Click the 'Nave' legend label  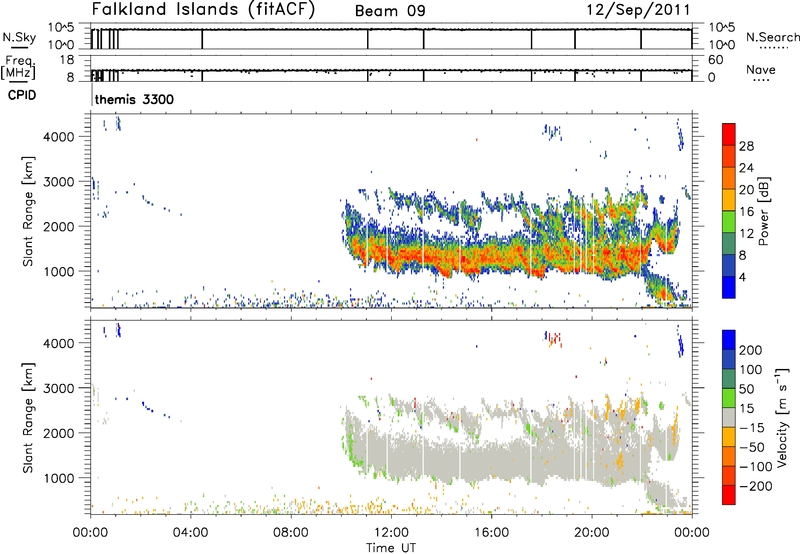click(x=761, y=69)
